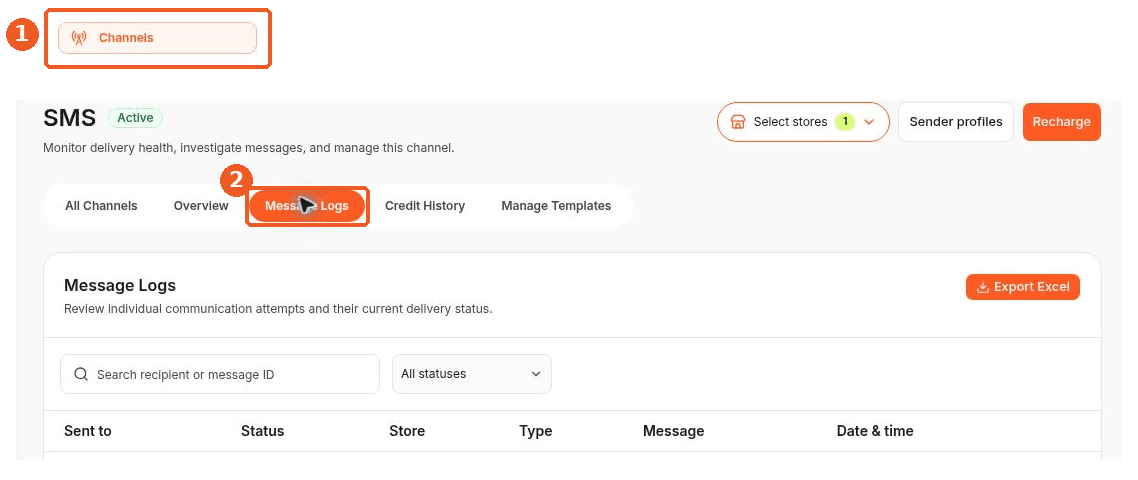
Task: Open the All statuses filter dropdown
Action: point(472,374)
